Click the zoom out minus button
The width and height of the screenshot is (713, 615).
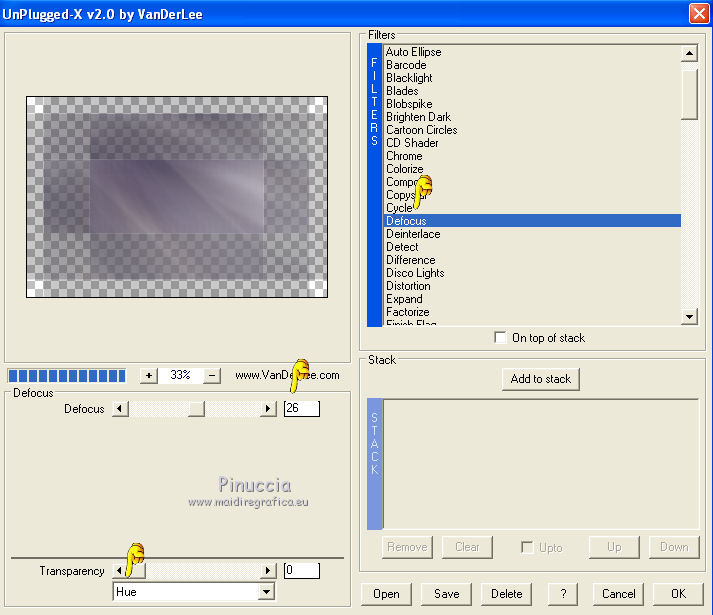[x=212, y=376]
